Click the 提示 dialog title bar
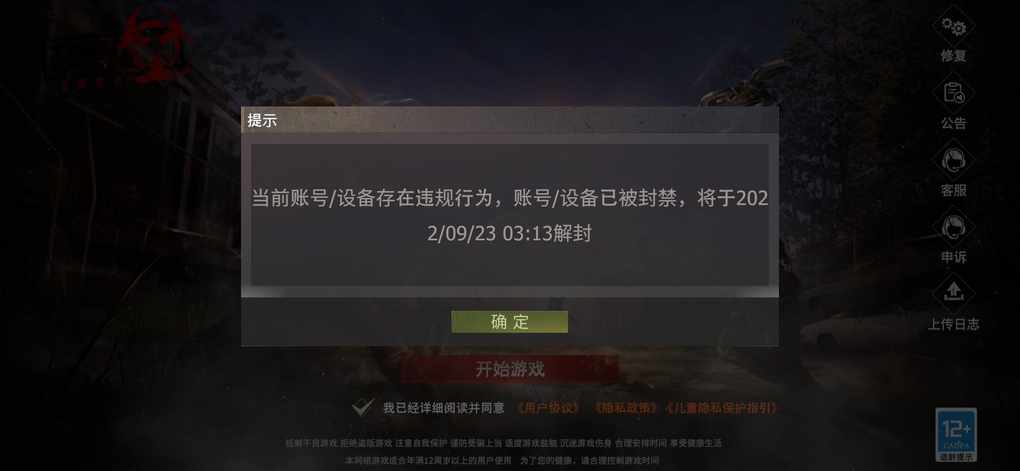The image size is (1020, 471). coord(510,120)
